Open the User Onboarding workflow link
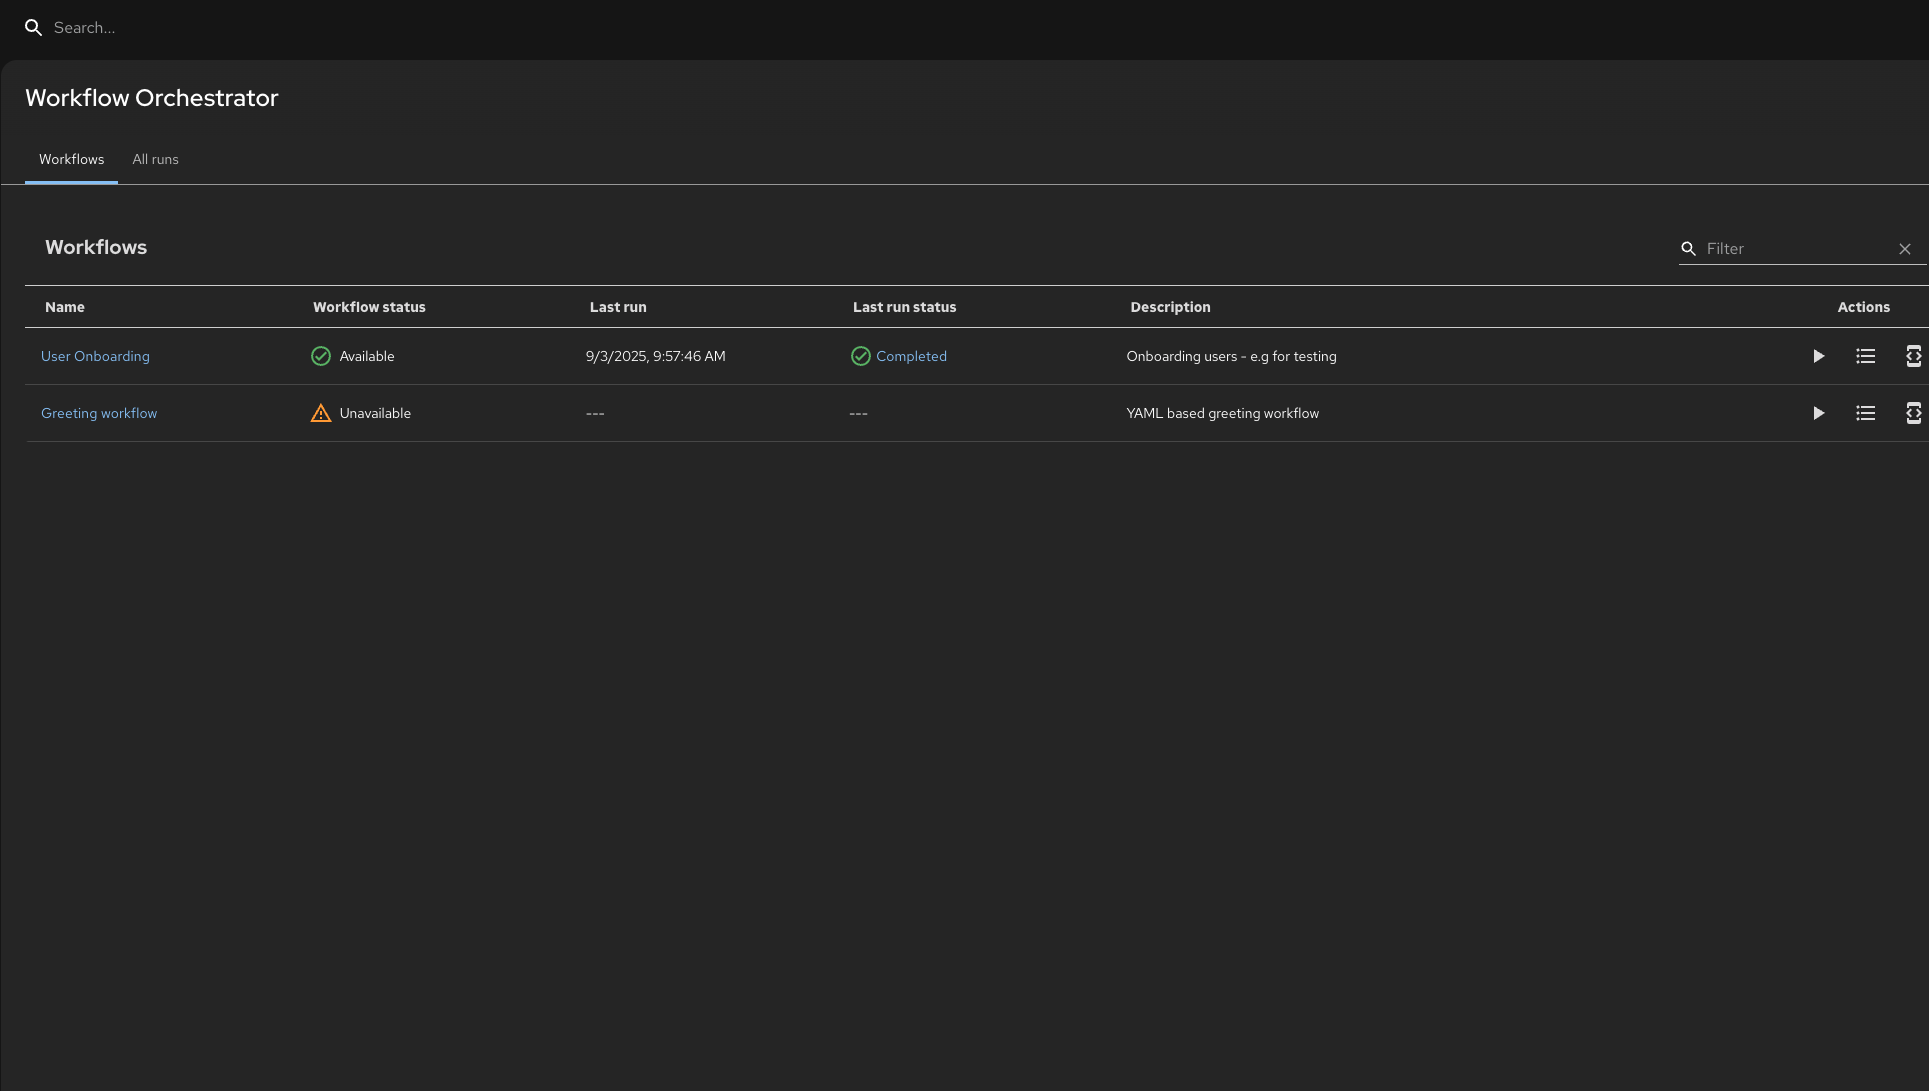This screenshot has width=1929, height=1091. 95,356
